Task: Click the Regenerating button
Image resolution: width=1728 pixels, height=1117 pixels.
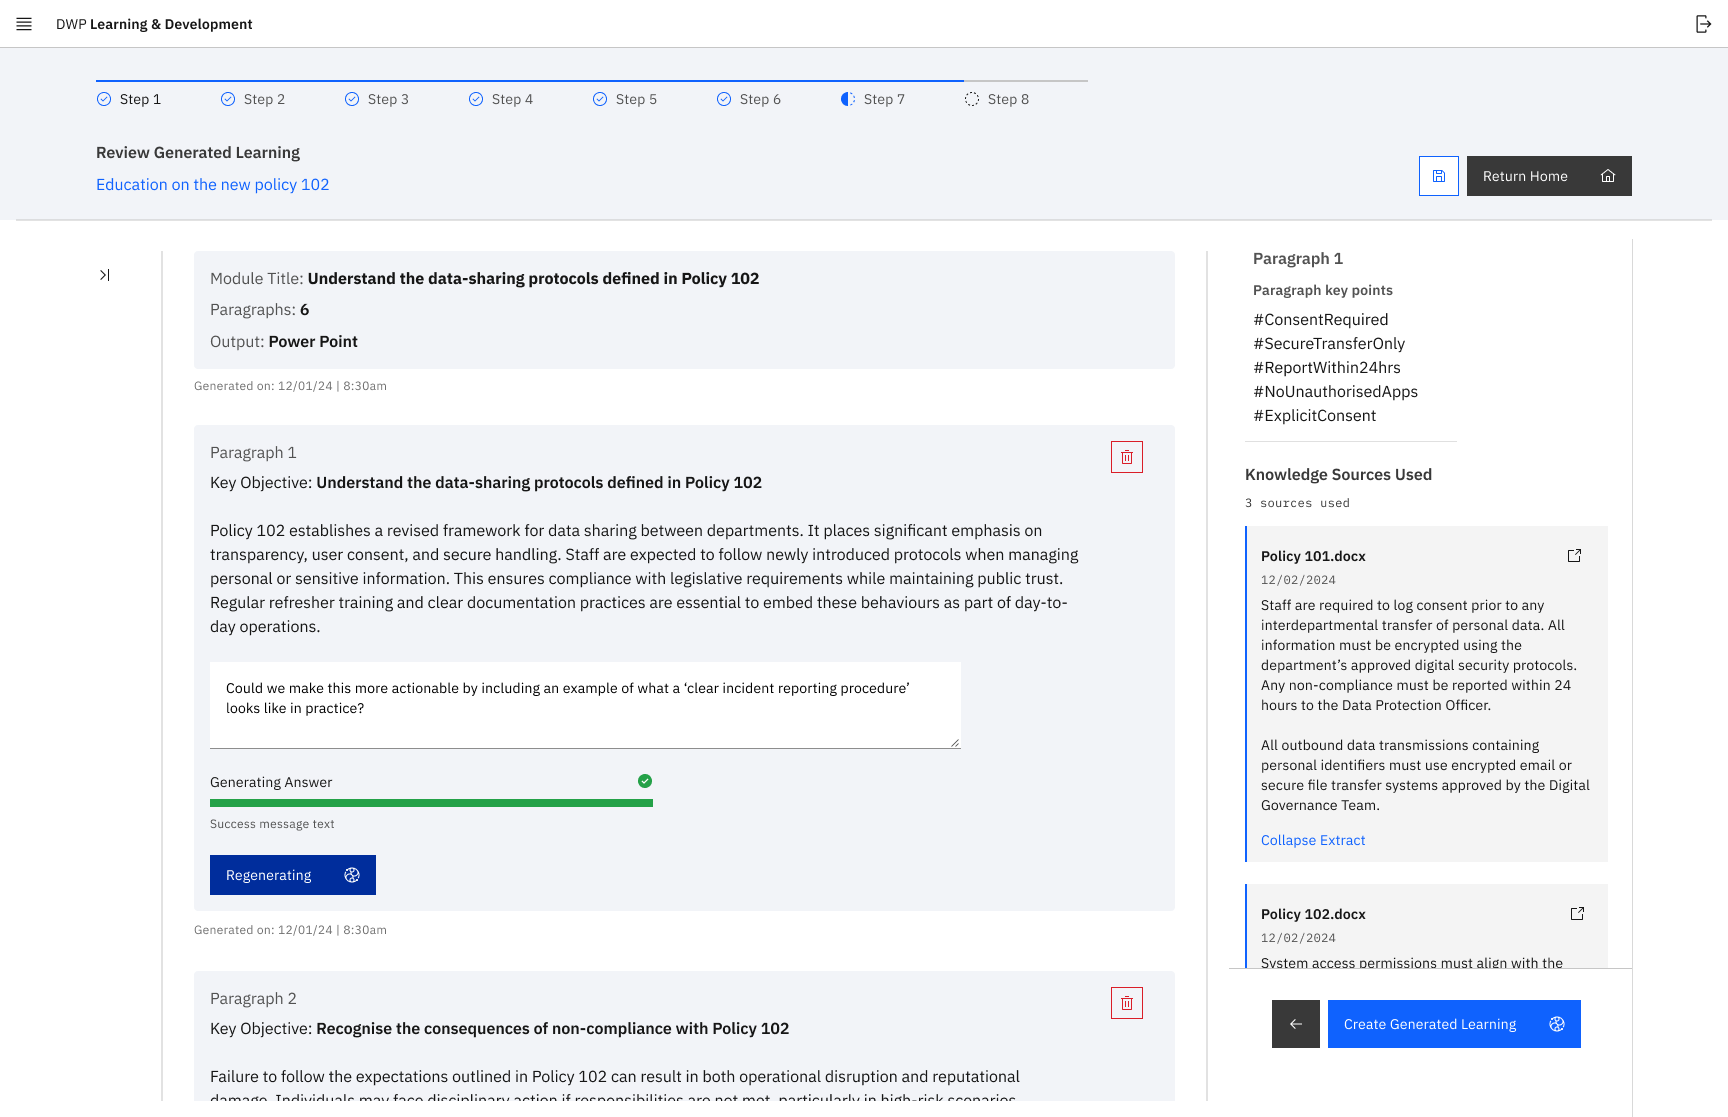Action: pyautogui.click(x=293, y=875)
